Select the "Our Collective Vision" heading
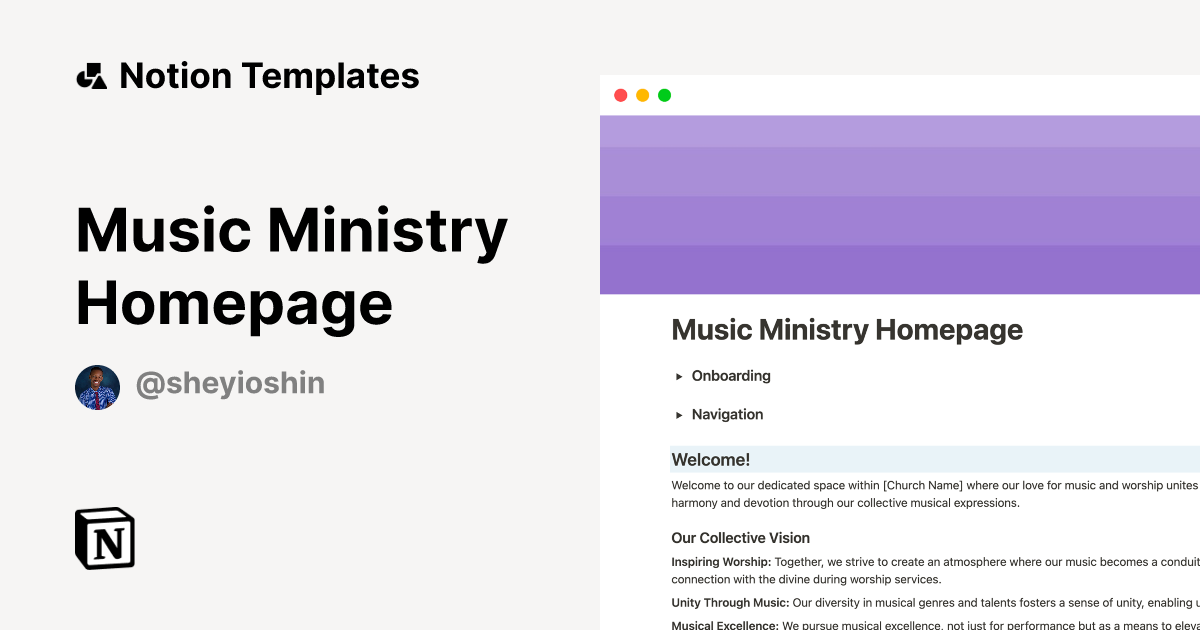The width and height of the screenshot is (1200, 630). point(740,538)
